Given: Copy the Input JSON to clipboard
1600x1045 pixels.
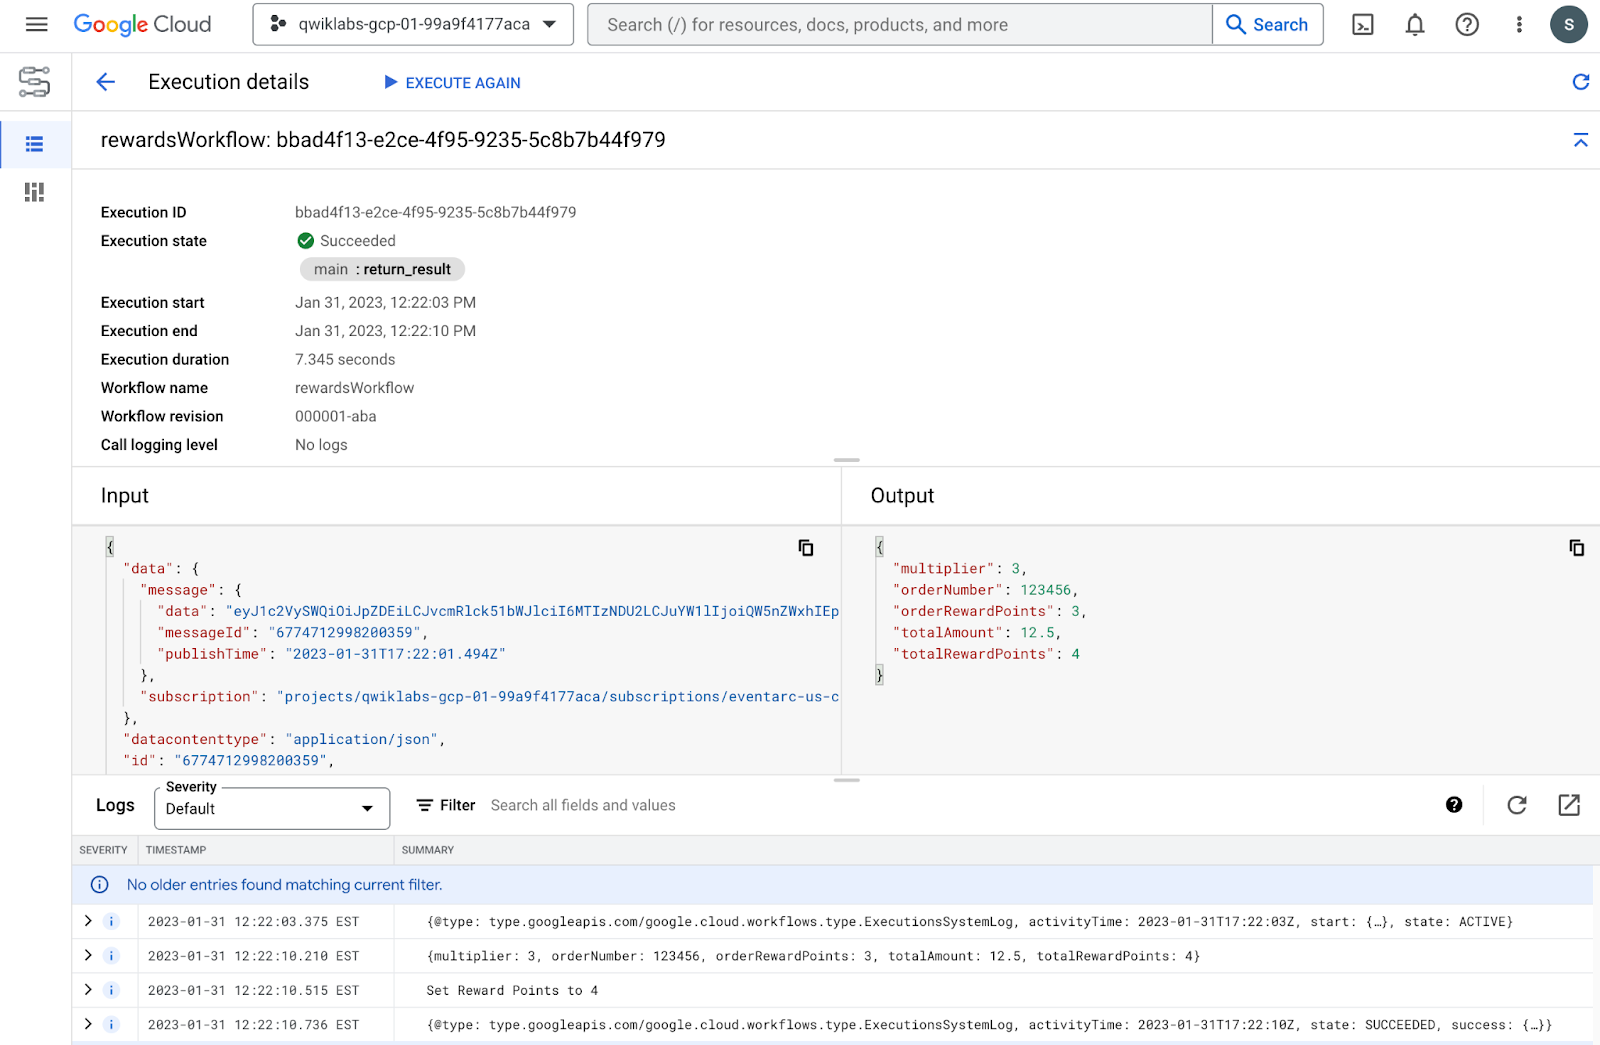Looking at the screenshot, I should pyautogui.click(x=805, y=548).
